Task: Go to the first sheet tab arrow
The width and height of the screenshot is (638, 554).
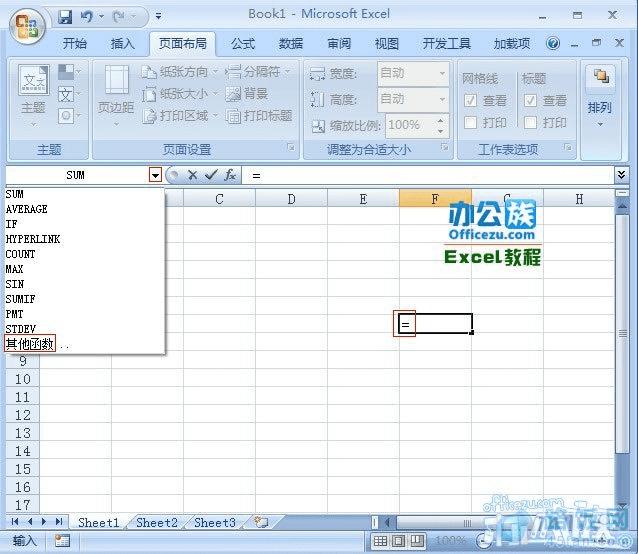Action: (15, 521)
